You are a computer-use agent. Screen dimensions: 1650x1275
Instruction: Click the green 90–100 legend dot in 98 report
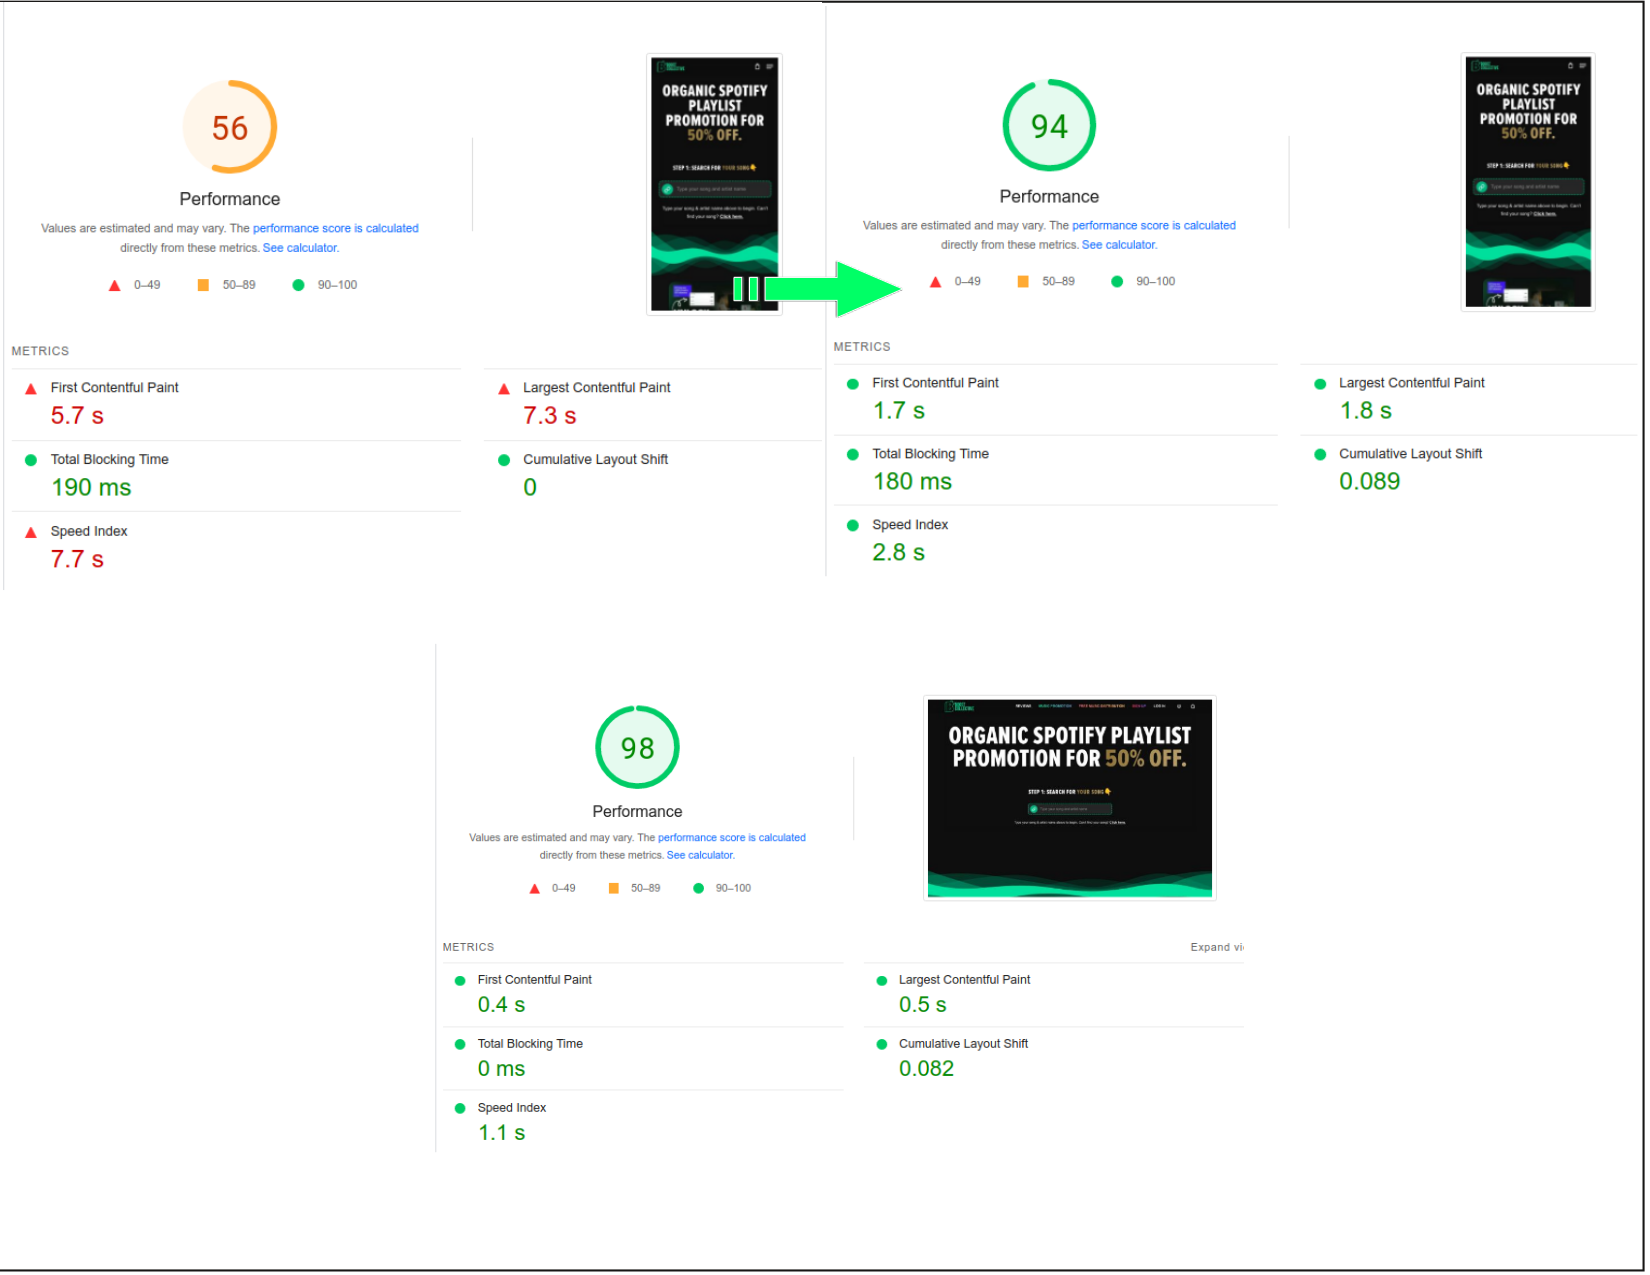click(699, 888)
